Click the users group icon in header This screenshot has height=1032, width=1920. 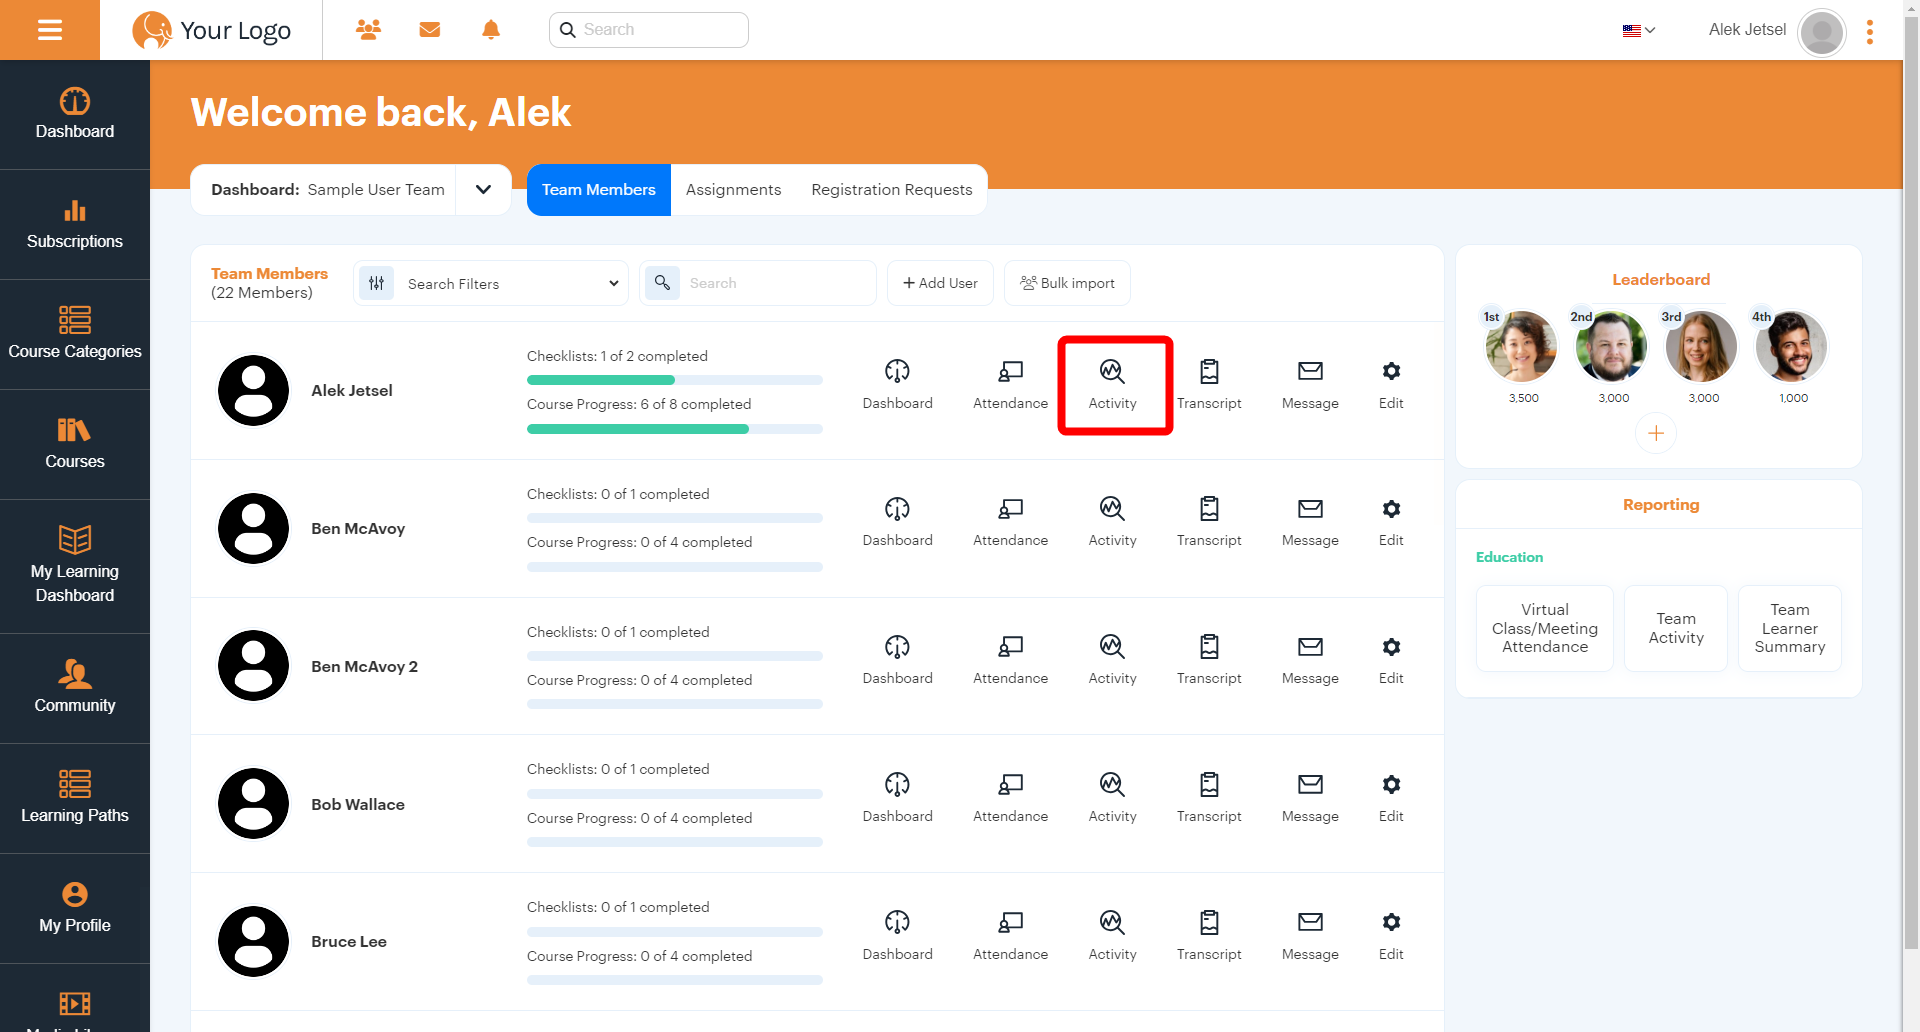coord(368,30)
